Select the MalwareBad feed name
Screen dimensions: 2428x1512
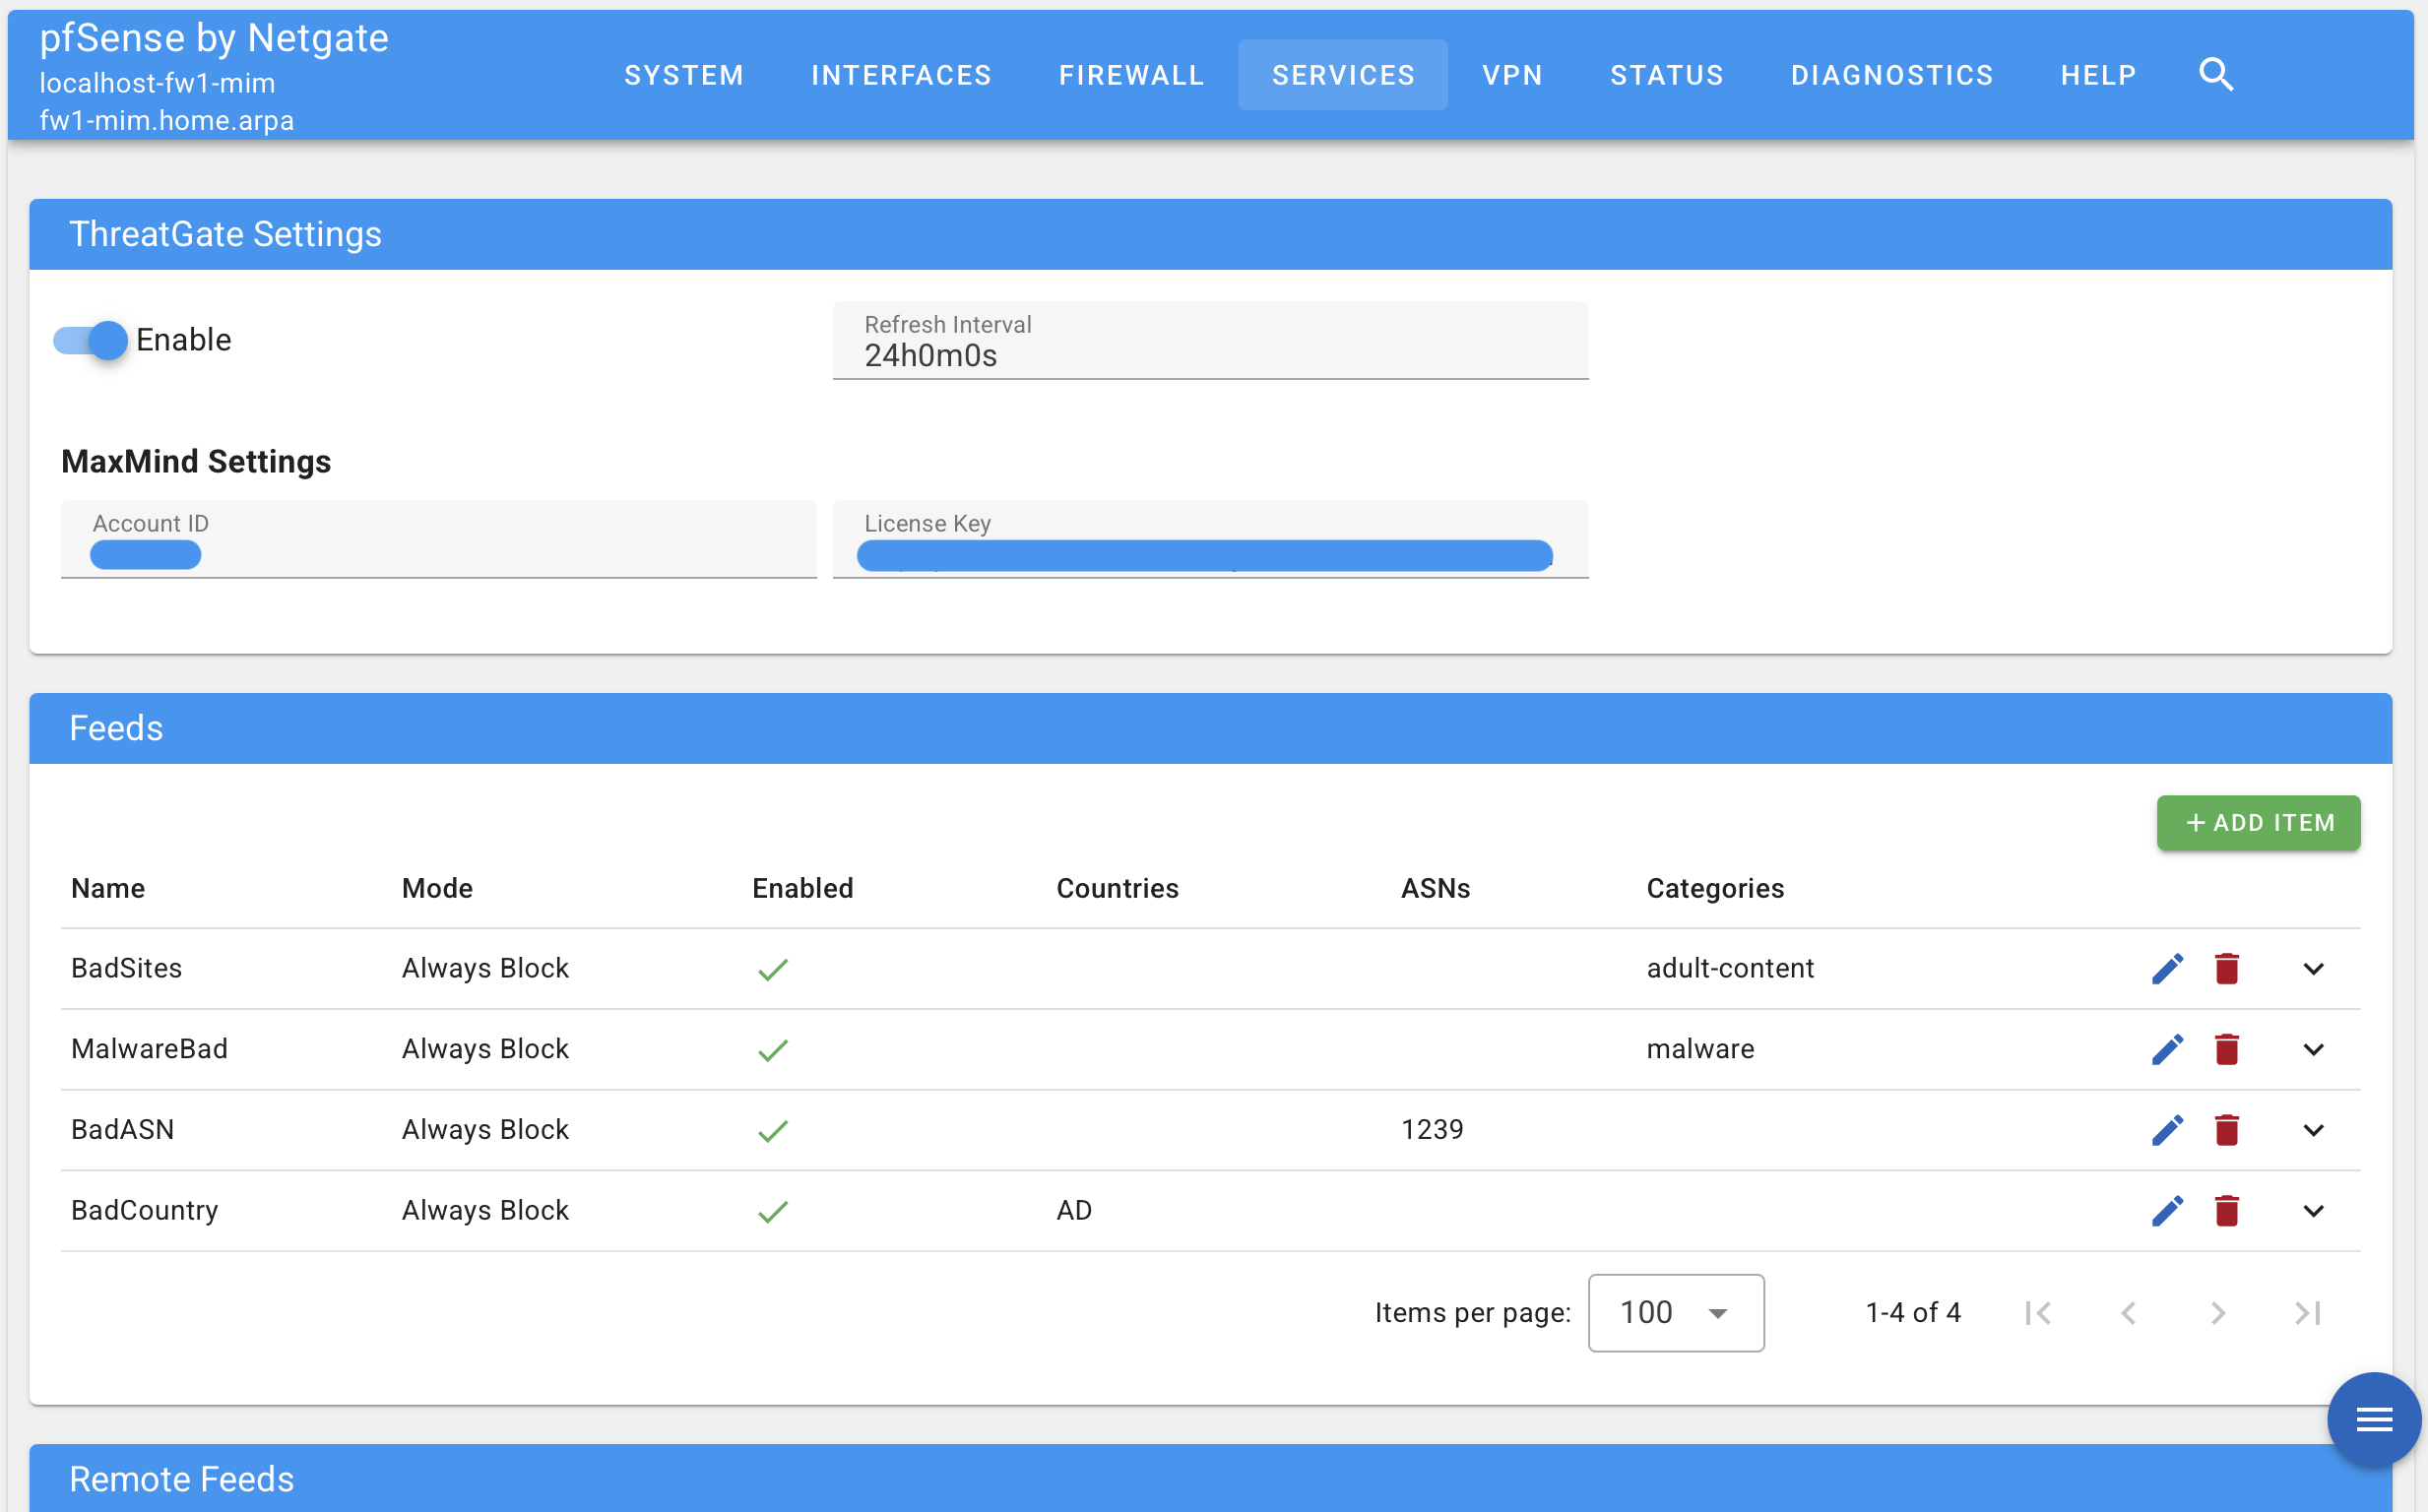(x=149, y=1049)
